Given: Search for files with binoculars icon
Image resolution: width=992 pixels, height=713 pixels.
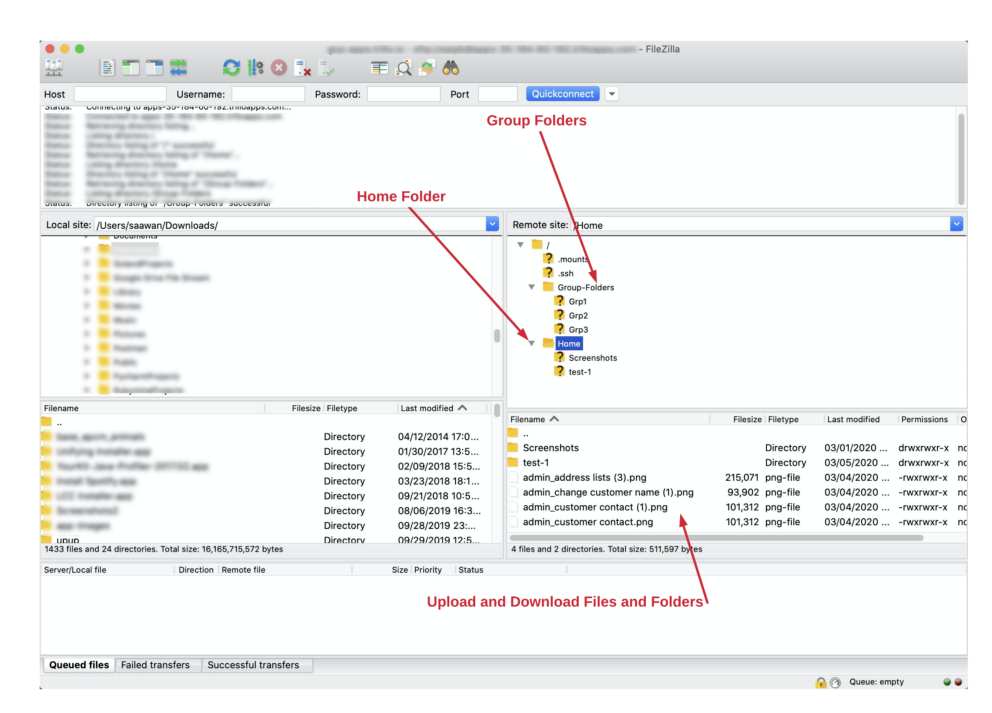Looking at the screenshot, I should 450,68.
